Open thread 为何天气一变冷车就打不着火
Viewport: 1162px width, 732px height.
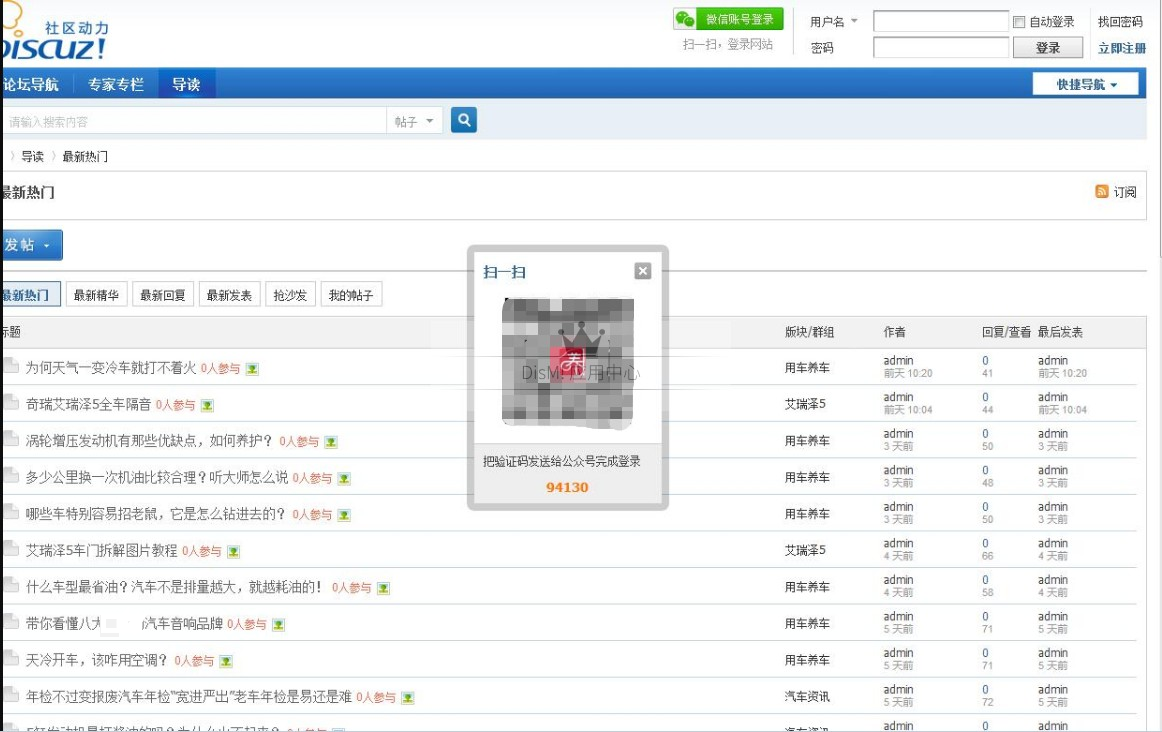click(111, 367)
